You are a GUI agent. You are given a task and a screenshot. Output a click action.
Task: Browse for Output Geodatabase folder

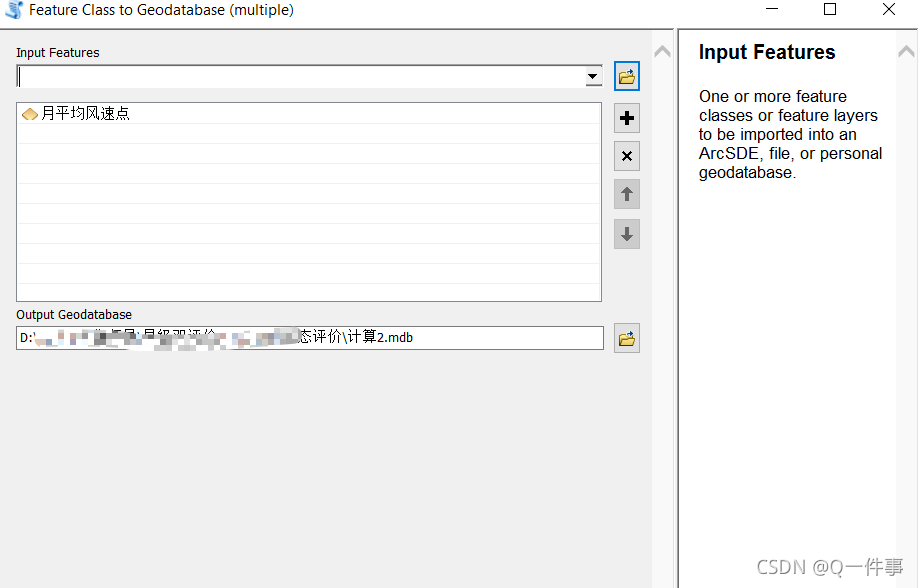(x=626, y=338)
